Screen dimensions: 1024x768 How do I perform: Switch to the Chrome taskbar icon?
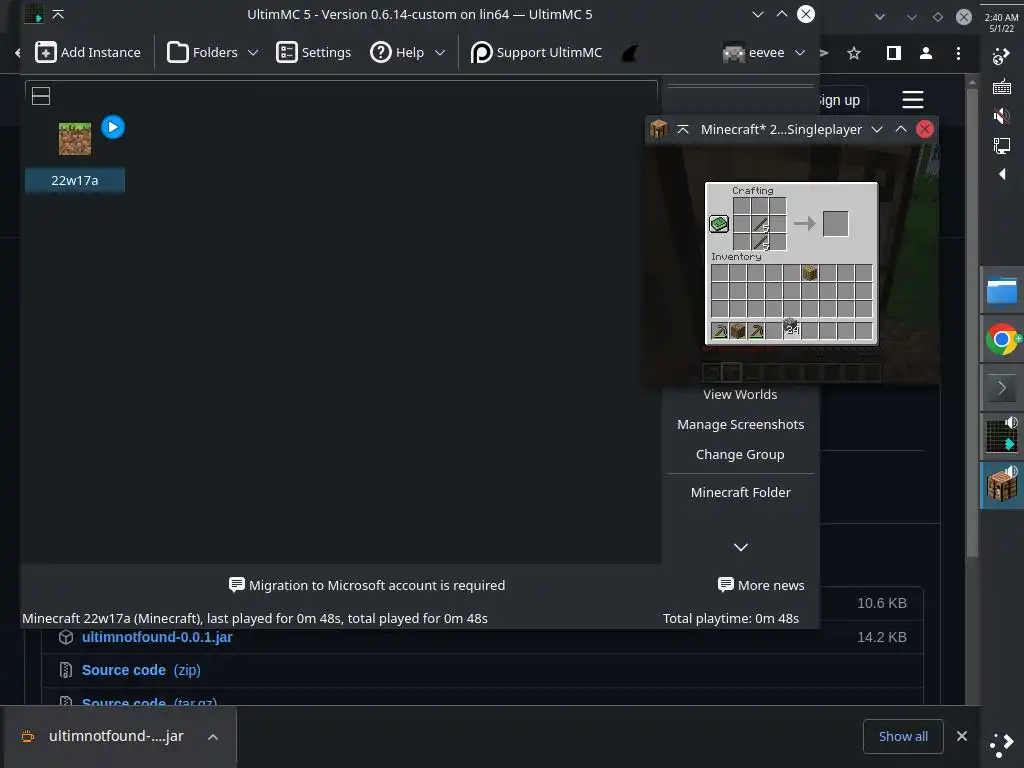click(x=1002, y=340)
